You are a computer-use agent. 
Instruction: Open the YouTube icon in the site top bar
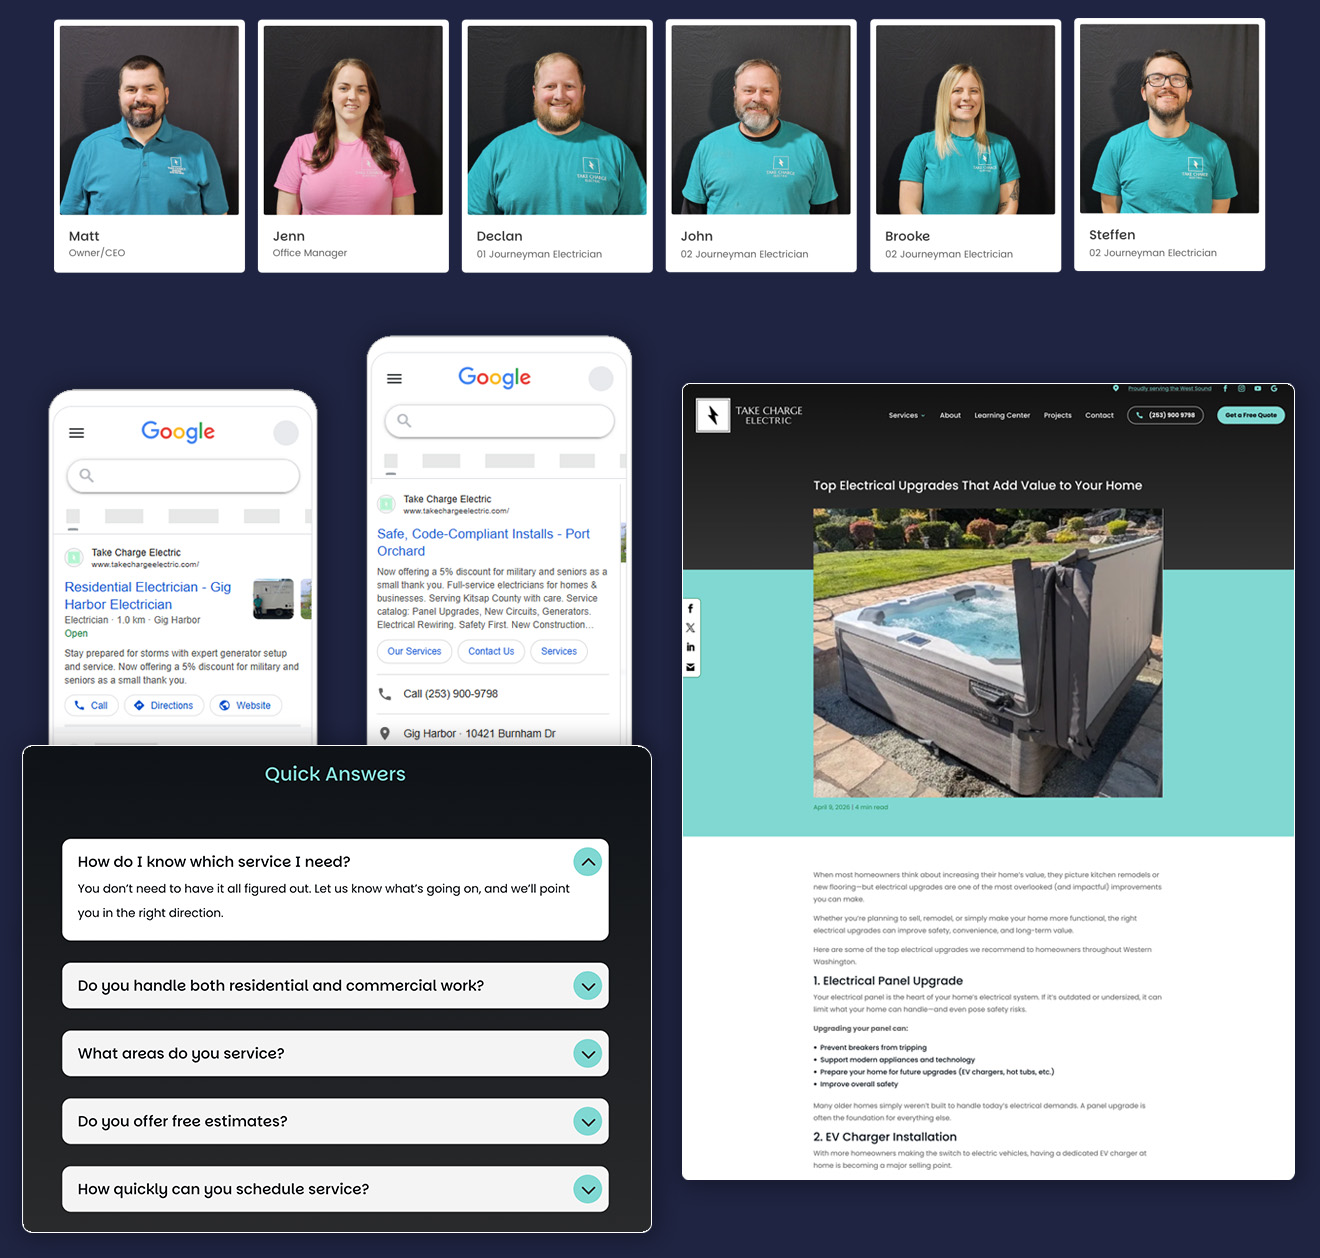click(1258, 389)
